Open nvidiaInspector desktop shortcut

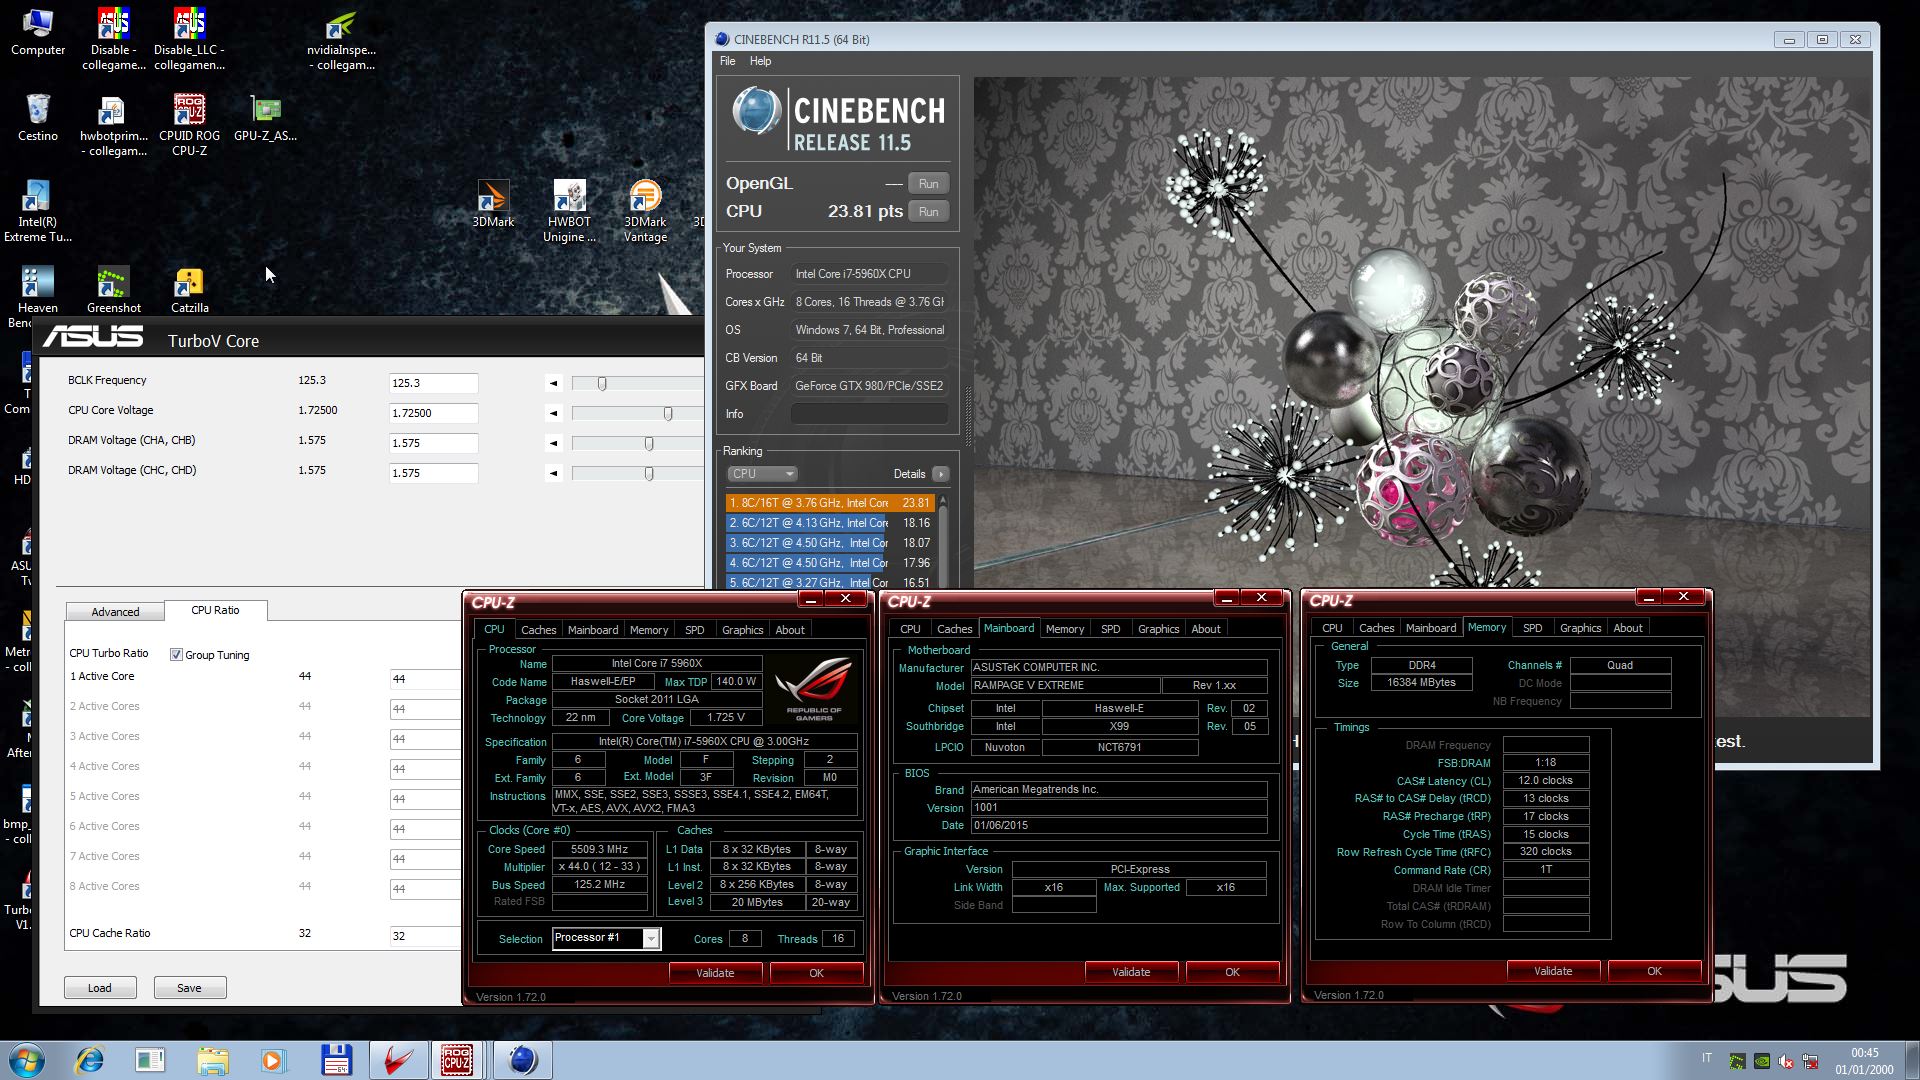(341, 40)
